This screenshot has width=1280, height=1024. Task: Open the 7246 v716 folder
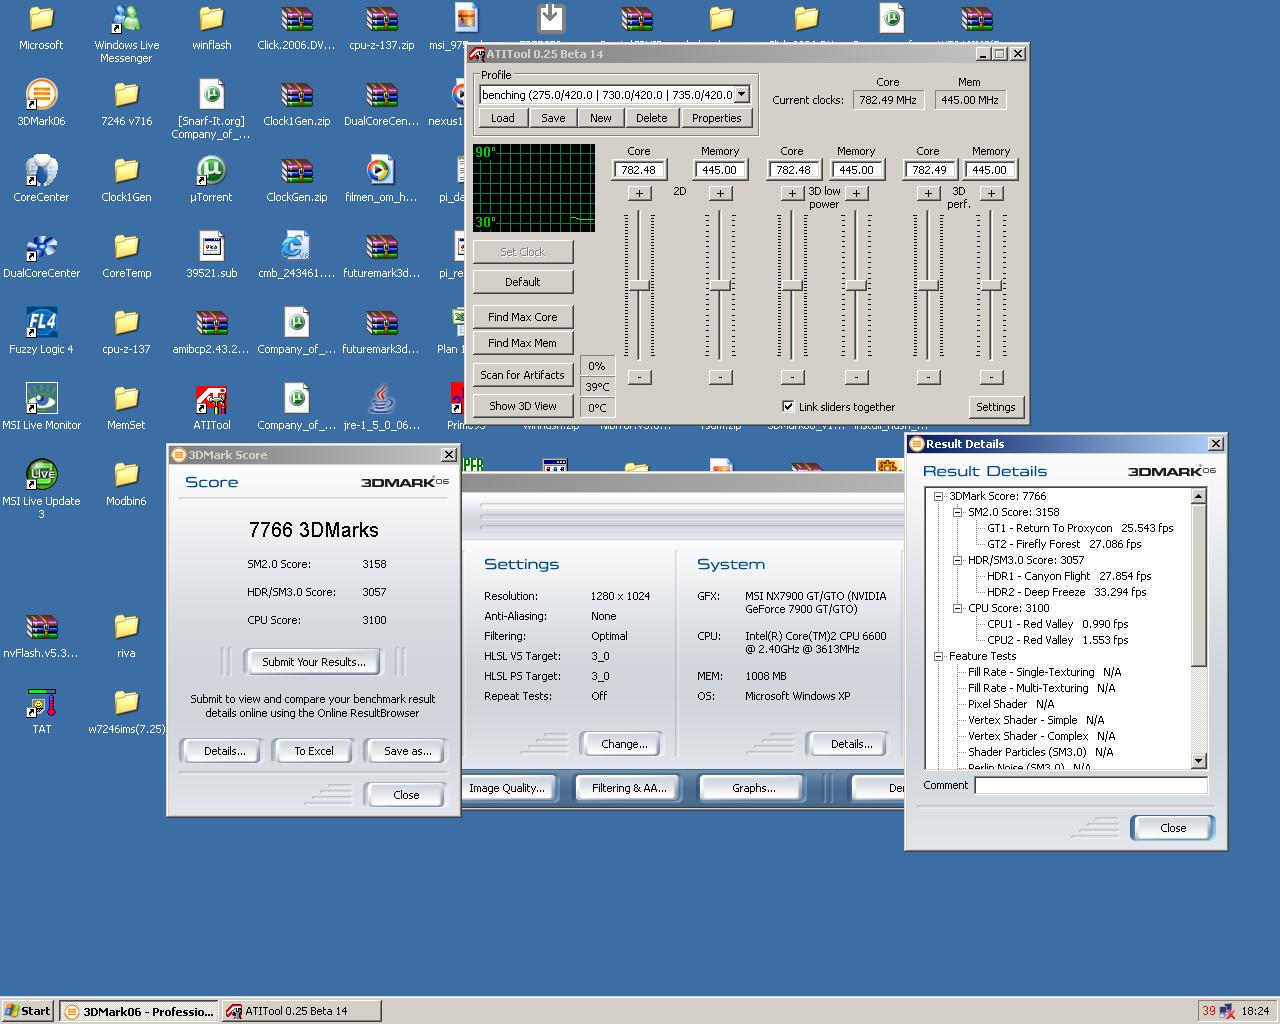[x=126, y=103]
